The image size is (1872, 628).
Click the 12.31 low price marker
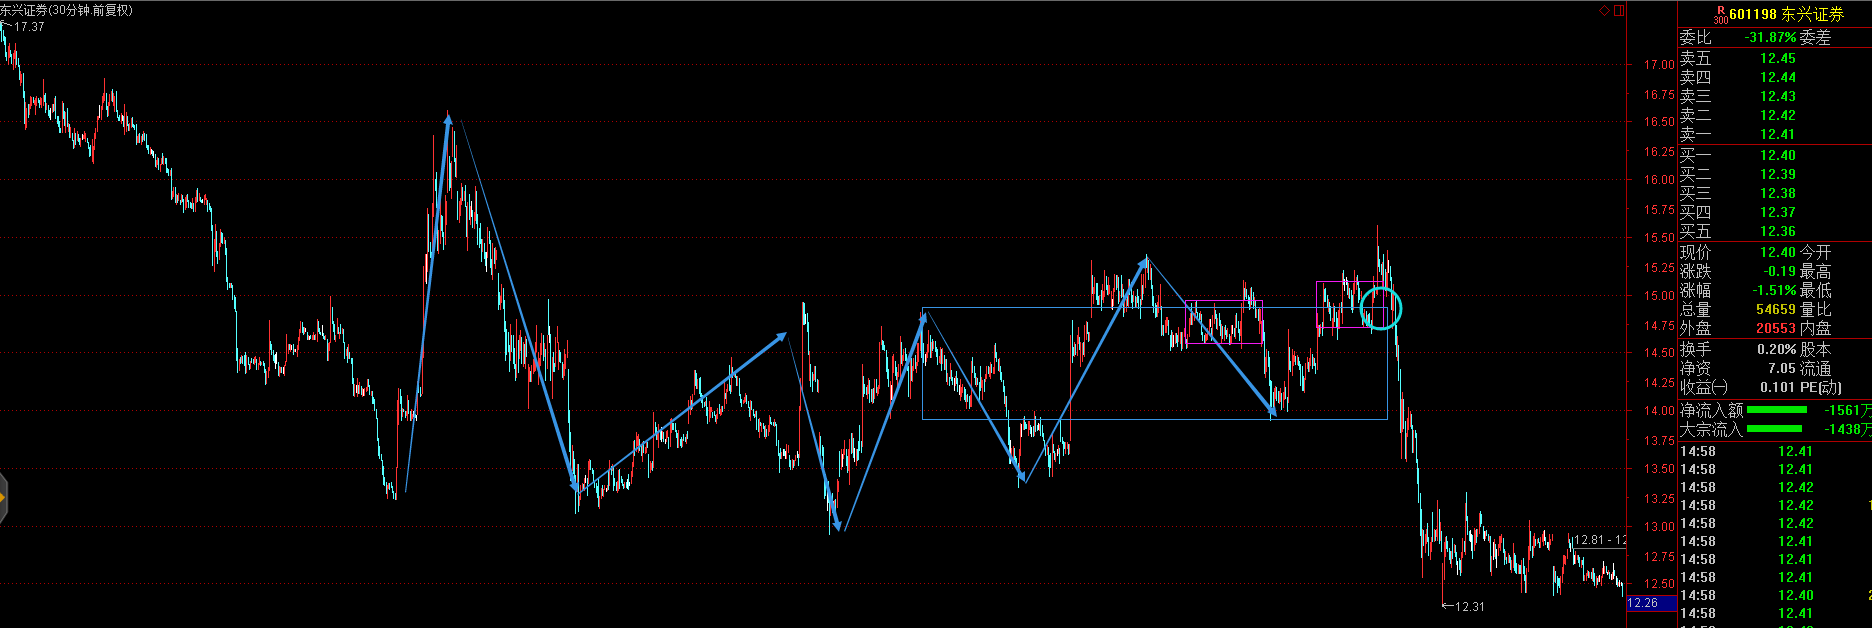pyautogui.click(x=1466, y=606)
